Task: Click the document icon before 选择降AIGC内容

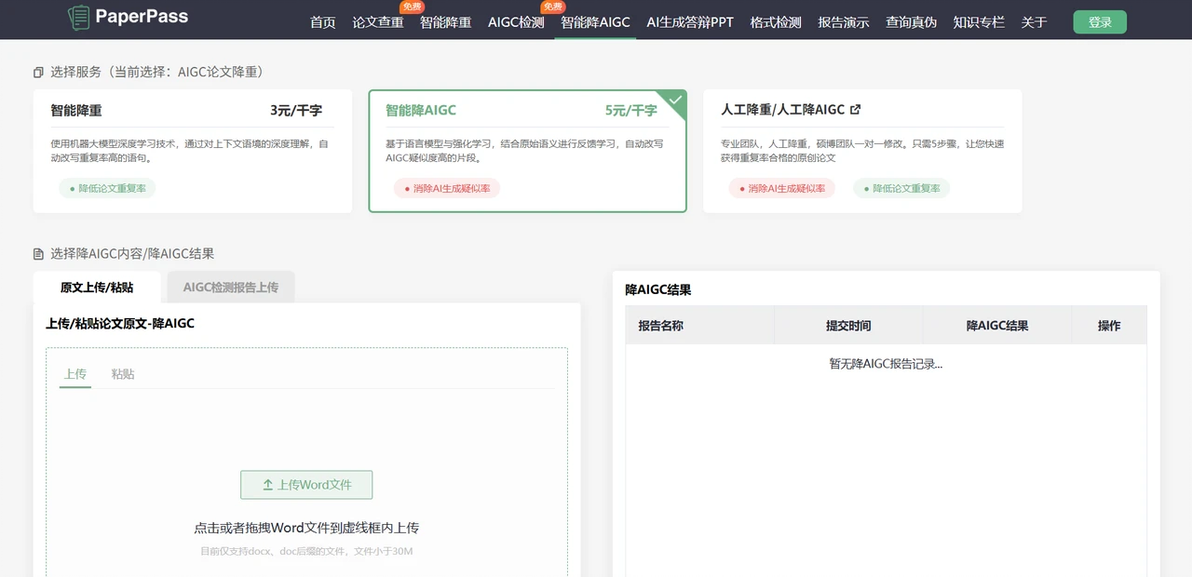Action: click(x=38, y=254)
